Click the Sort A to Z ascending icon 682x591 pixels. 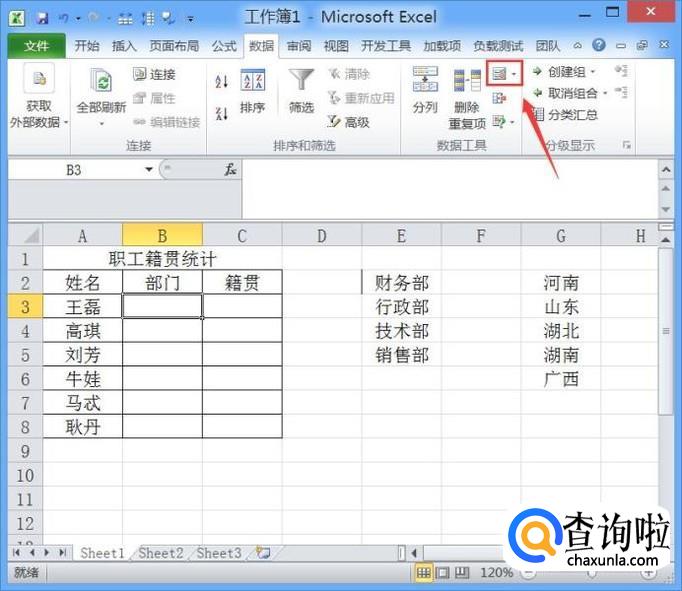221,82
